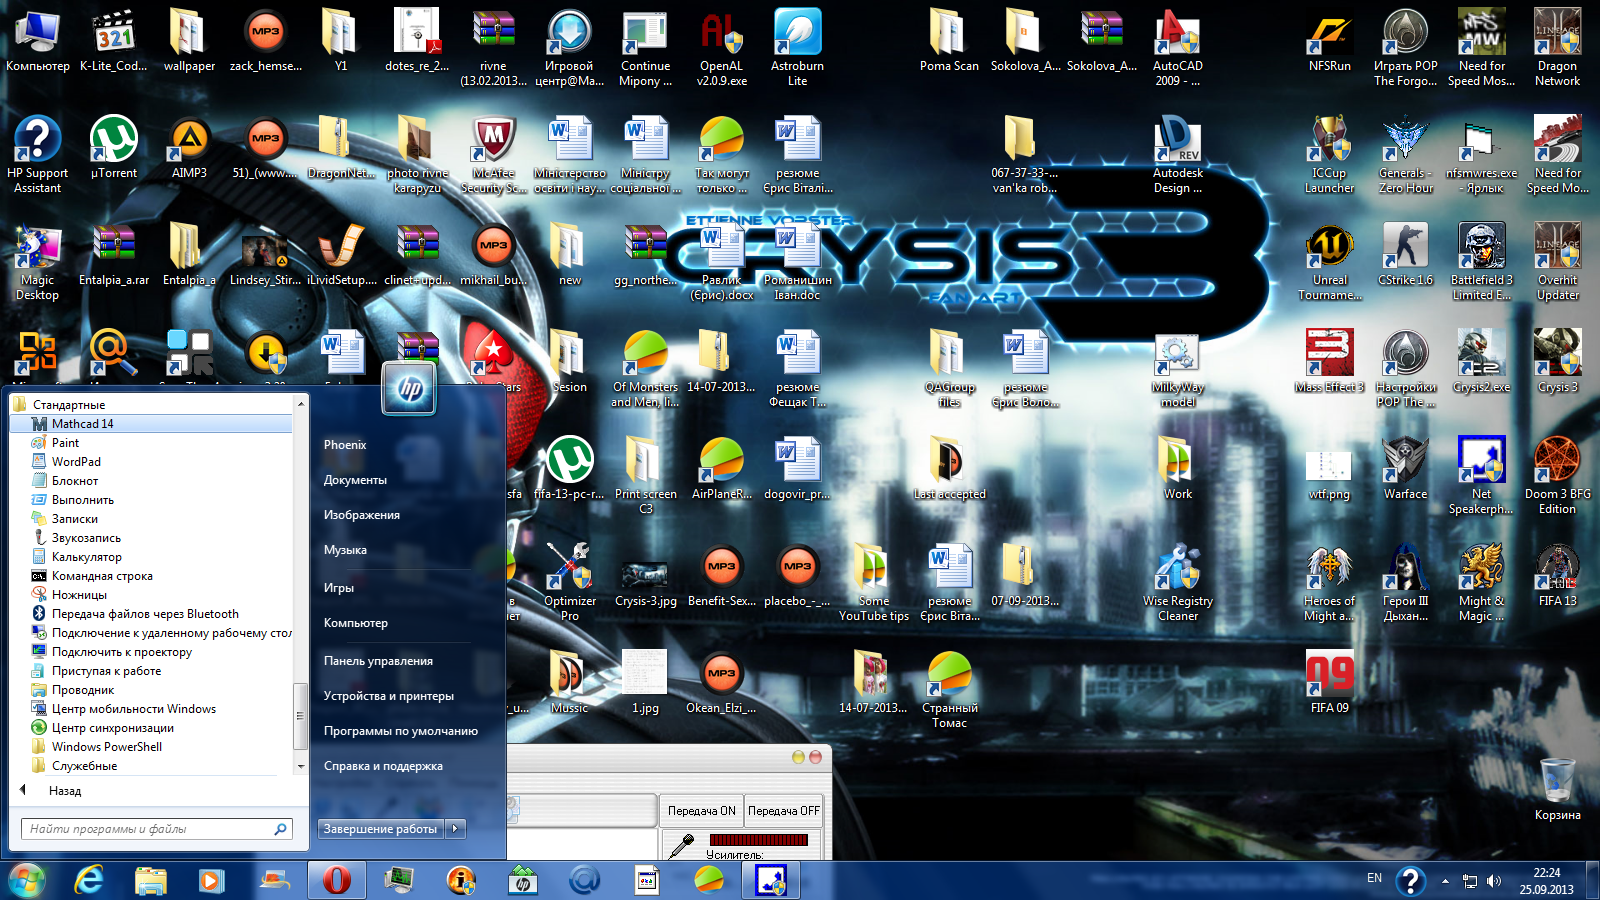The height and width of the screenshot is (900, 1600).
Task: Click Передача ON button
Action: click(701, 811)
